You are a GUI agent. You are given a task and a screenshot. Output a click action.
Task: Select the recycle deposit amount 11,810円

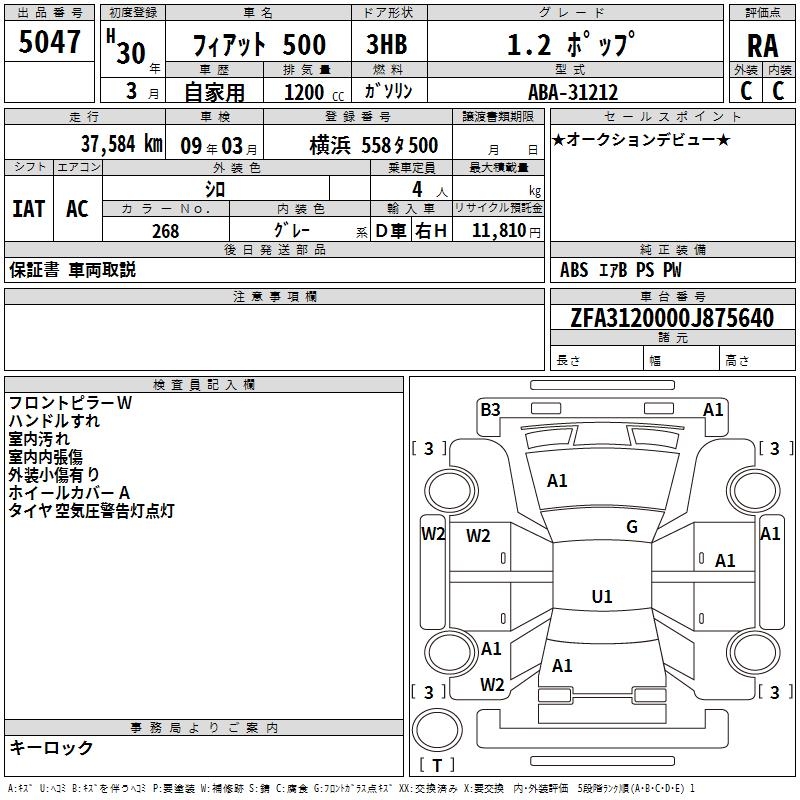tap(506, 231)
